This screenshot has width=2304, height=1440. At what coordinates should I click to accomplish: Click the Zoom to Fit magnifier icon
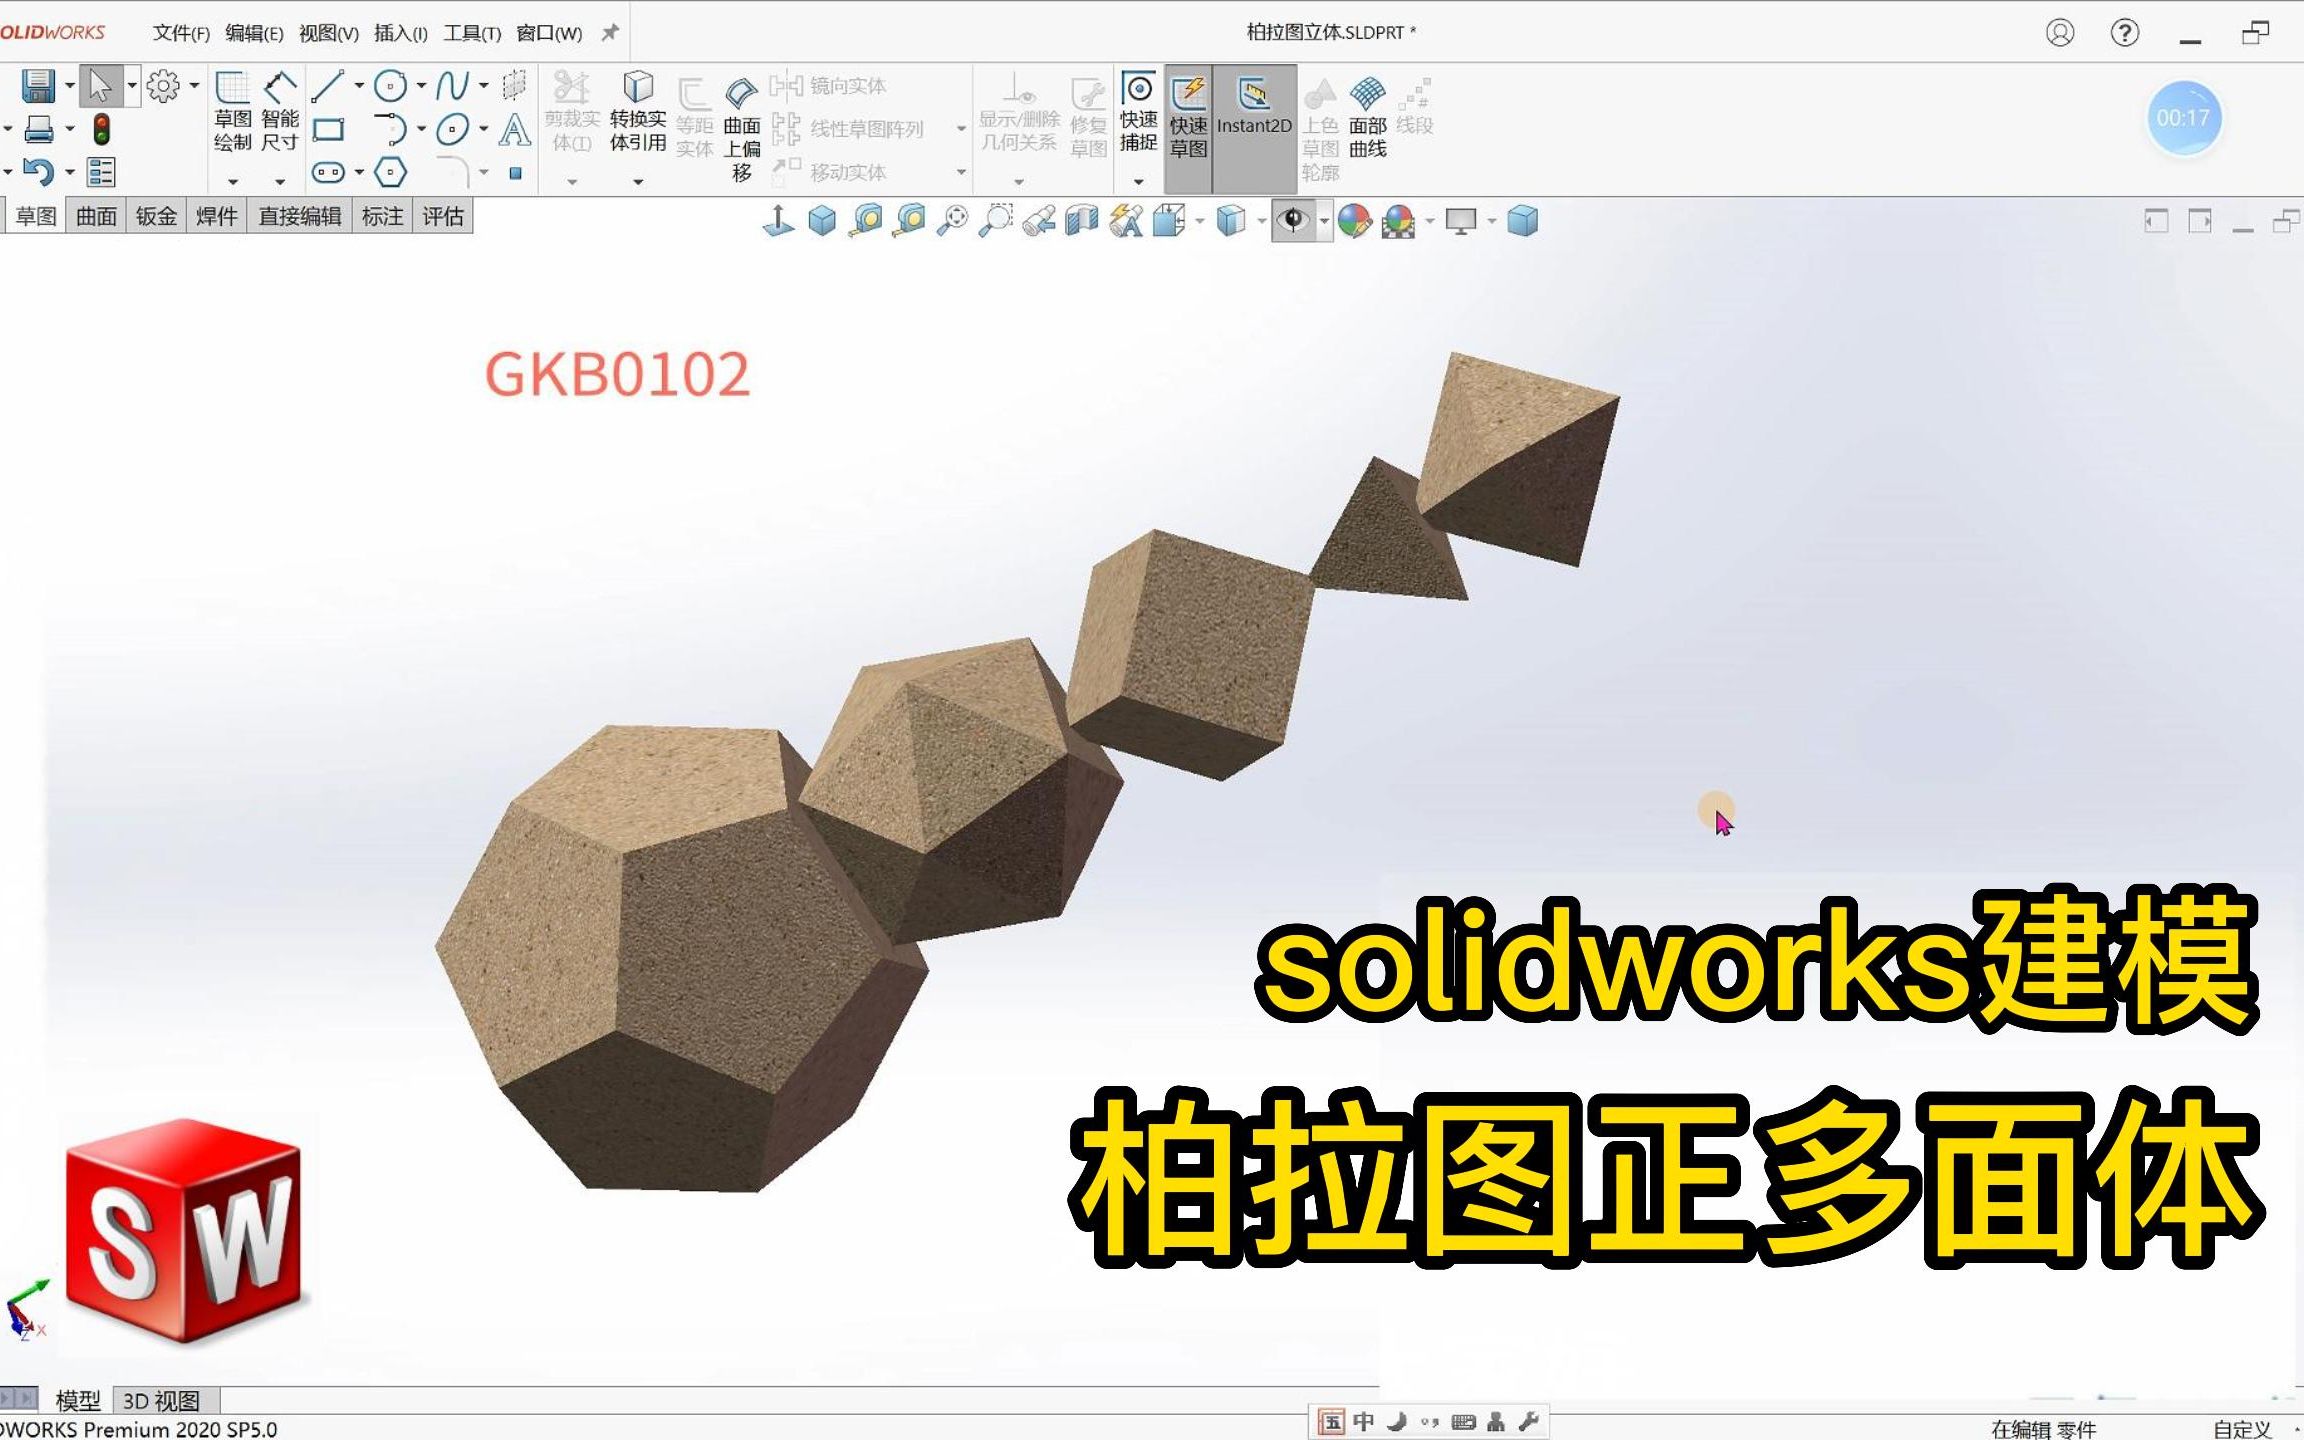[952, 220]
